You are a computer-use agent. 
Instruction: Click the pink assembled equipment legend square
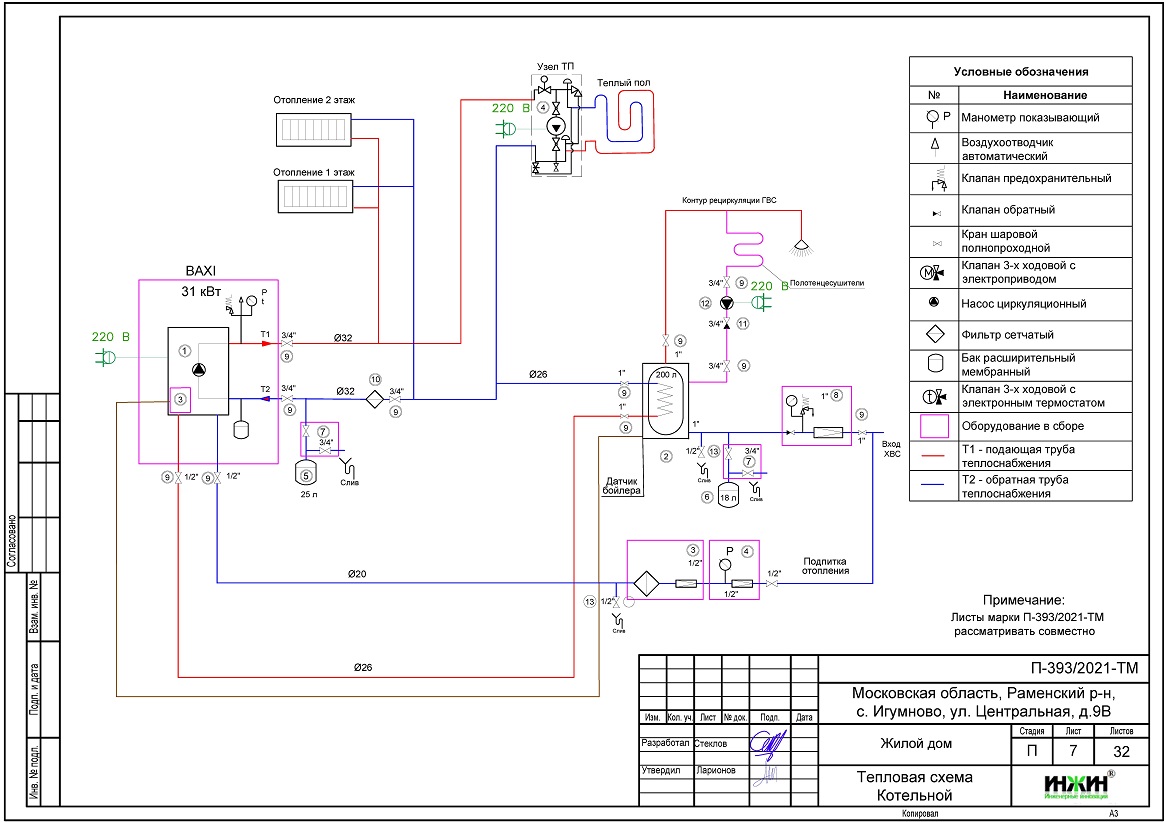click(934, 425)
